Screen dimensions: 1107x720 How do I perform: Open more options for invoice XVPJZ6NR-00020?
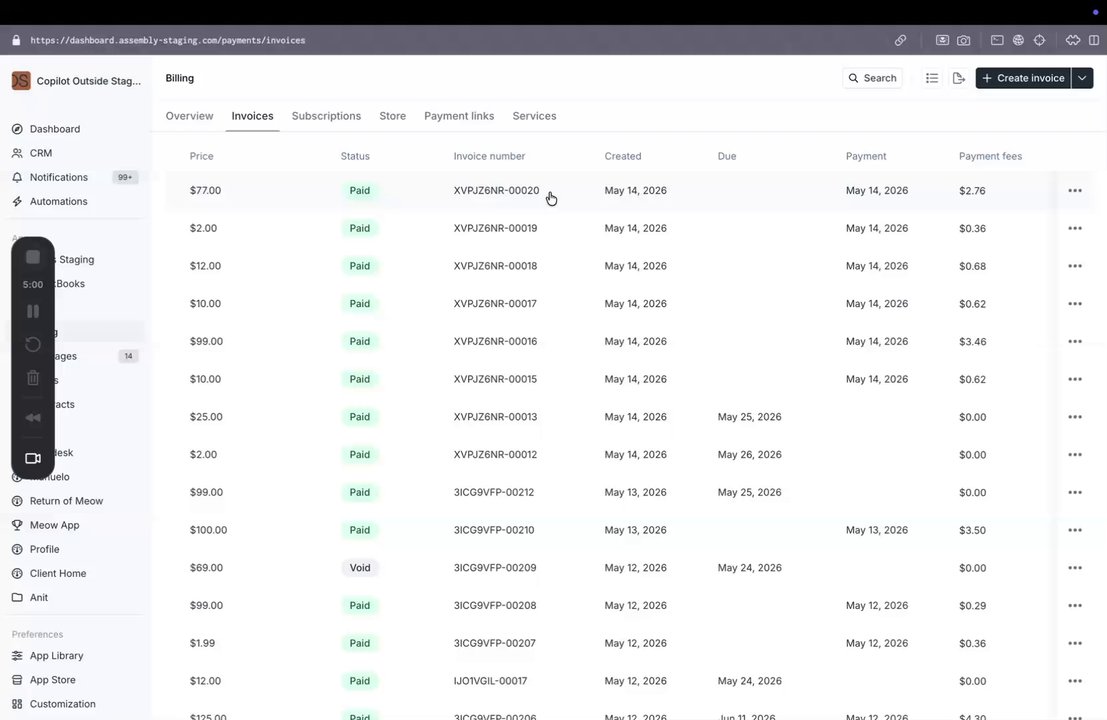point(1075,191)
